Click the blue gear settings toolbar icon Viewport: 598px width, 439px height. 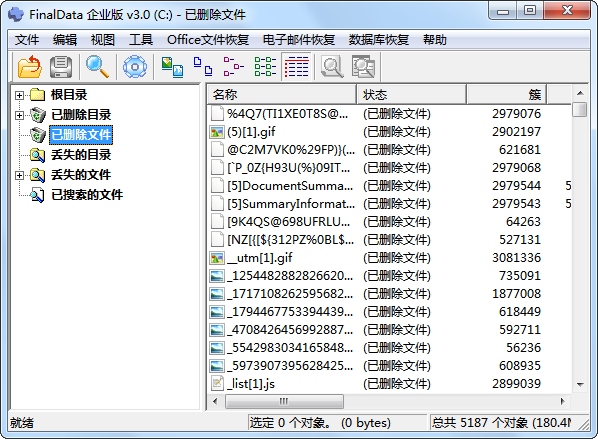(x=135, y=67)
